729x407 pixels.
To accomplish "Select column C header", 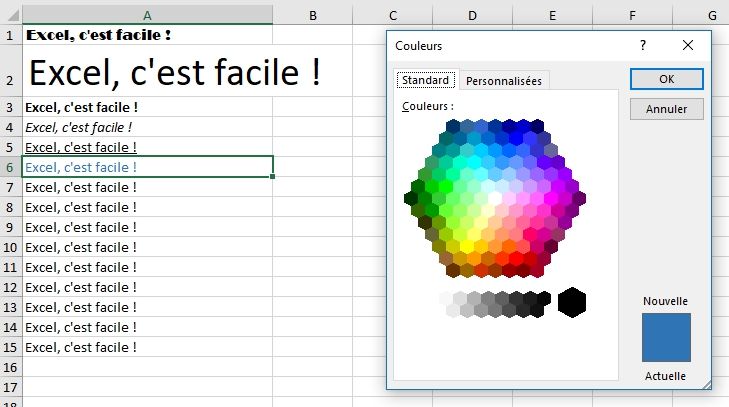I will pyautogui.click(x=393, y=15).
